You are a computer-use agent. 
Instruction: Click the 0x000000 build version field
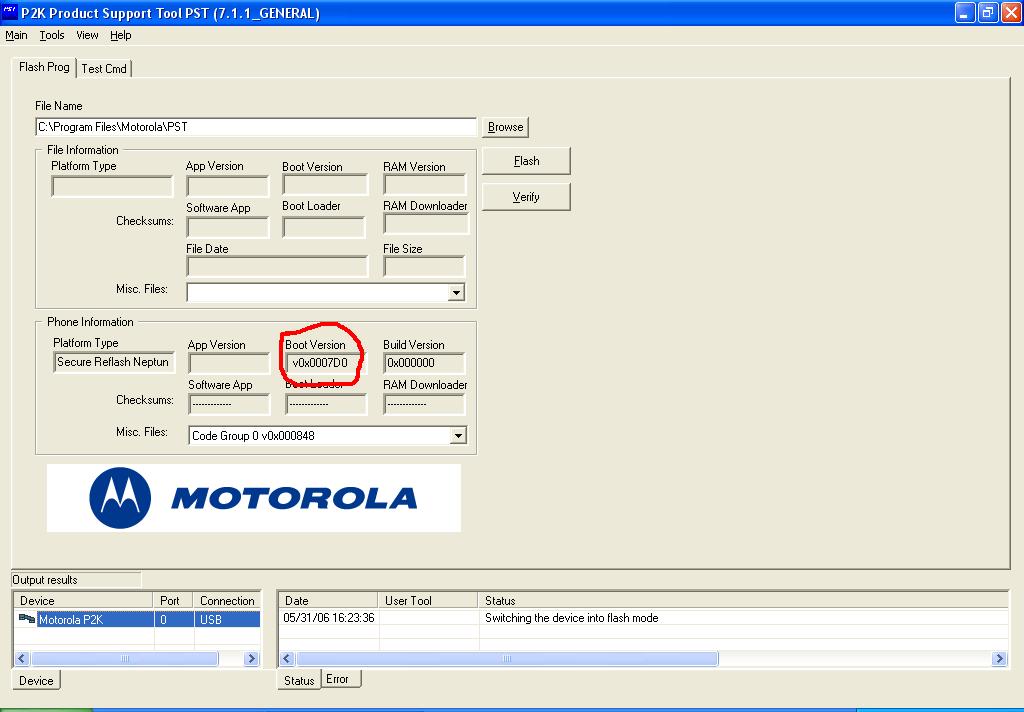click(x=424, y=363)
